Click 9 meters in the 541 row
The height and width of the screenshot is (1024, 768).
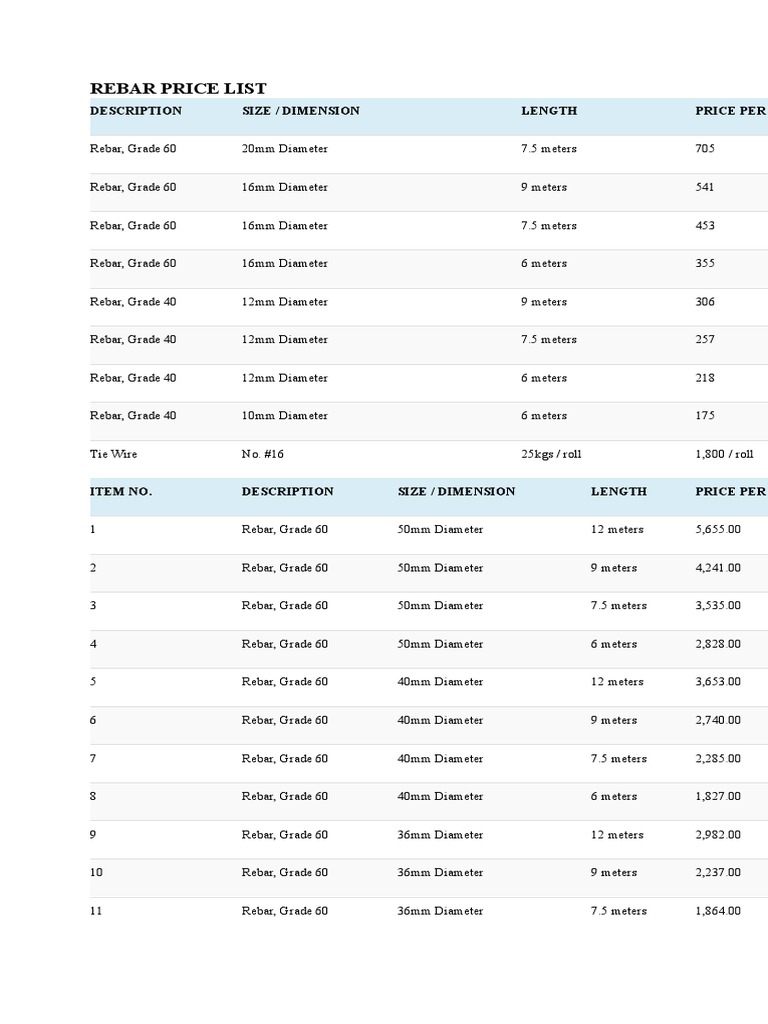click(x=544, y=187)
